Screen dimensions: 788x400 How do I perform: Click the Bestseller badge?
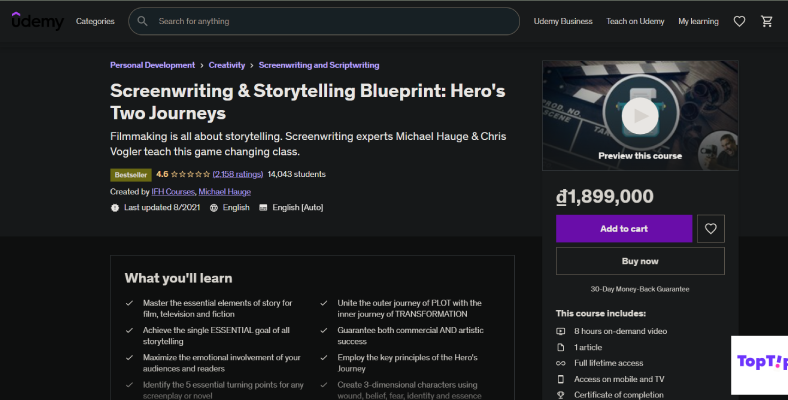(131, 175)
